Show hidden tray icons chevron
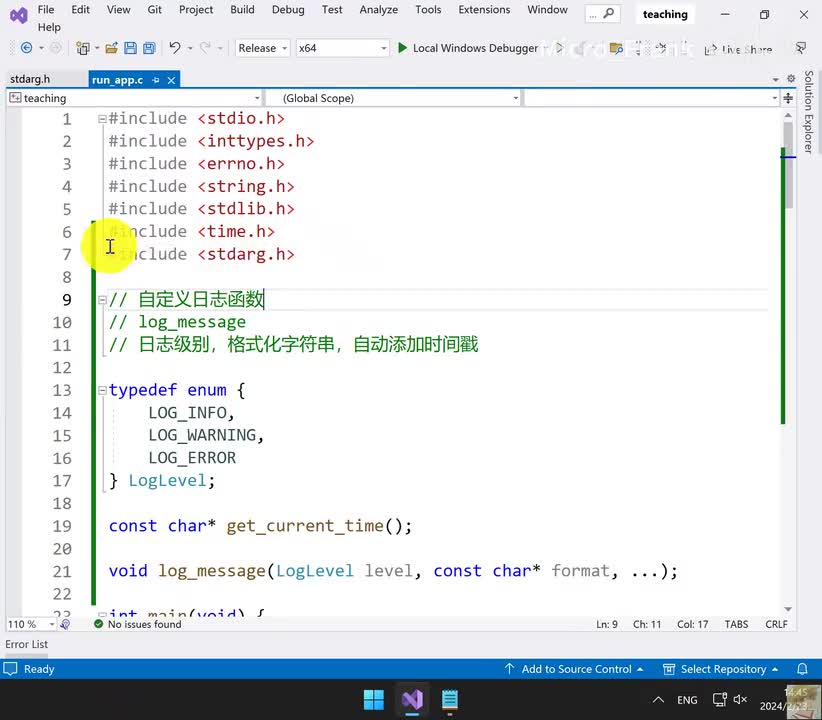The width and height of the screenshot is (822, 720). (x=658, y=700)
